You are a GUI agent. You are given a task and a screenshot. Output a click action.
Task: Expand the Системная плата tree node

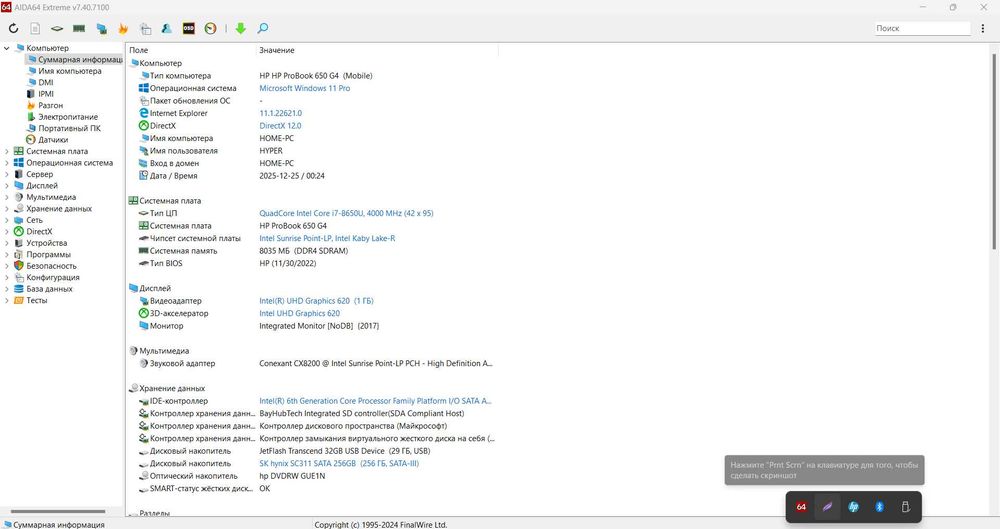(x=6, y=151)
